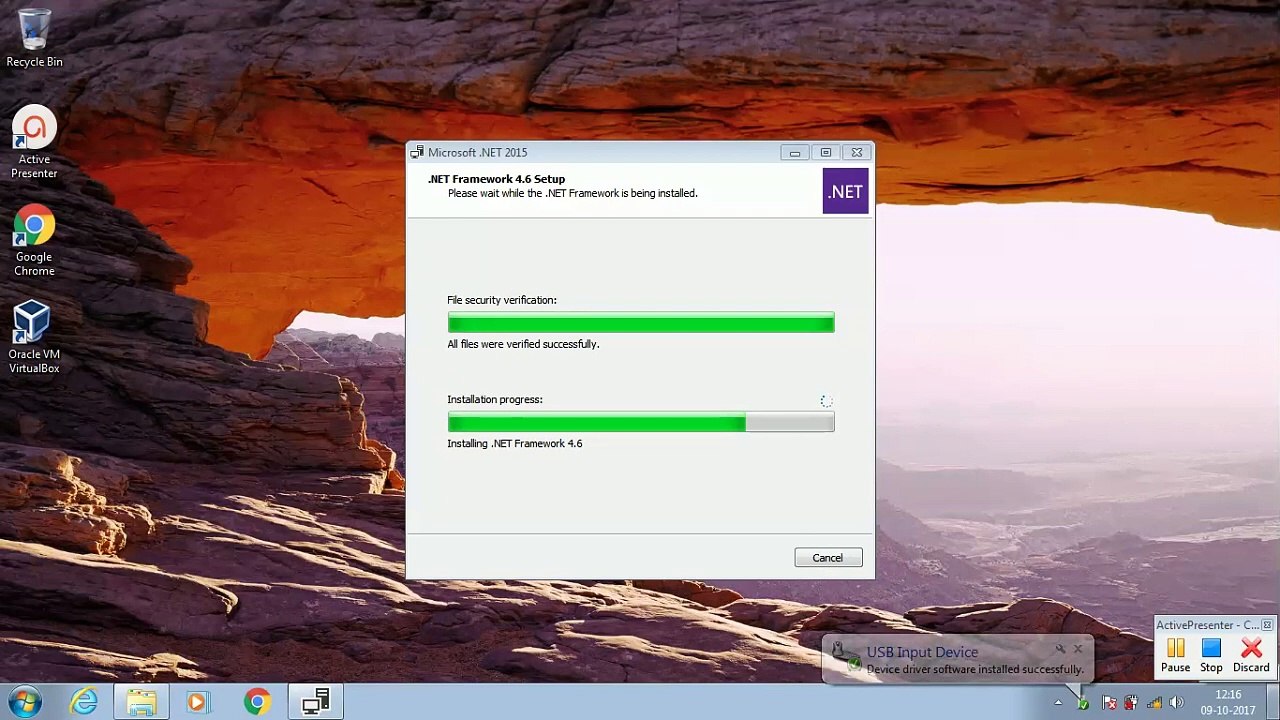Viewport: 1280px width, 720px height.
Task: Click the USB device icon in the notification
Action: [x=845, y=656]
